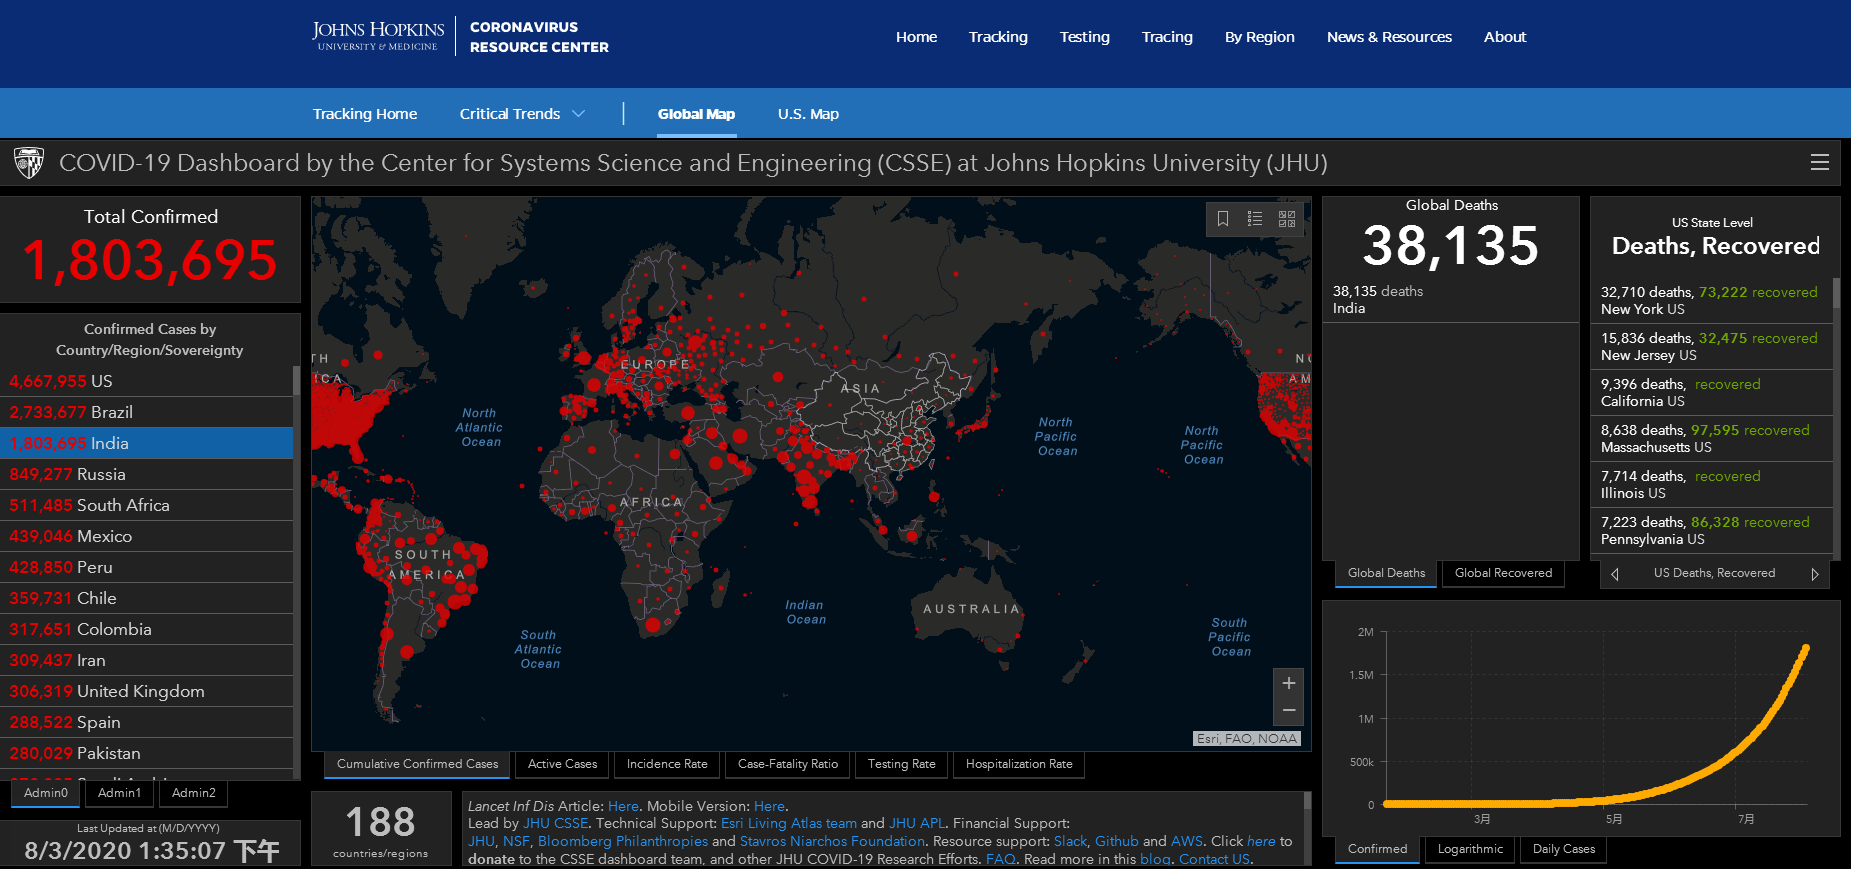Open the map bookmarks icon
The image size is (1851, 869).
tap(1222, 219)
